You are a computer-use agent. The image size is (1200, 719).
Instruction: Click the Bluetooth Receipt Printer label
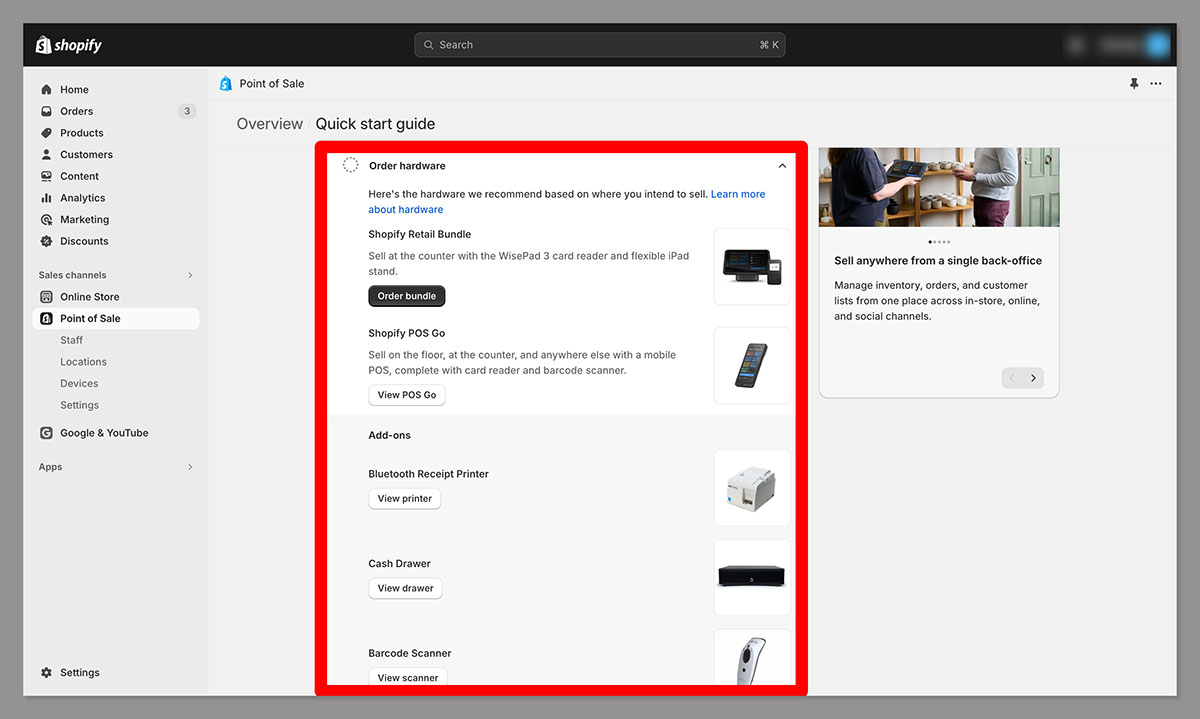pos(428,474)
